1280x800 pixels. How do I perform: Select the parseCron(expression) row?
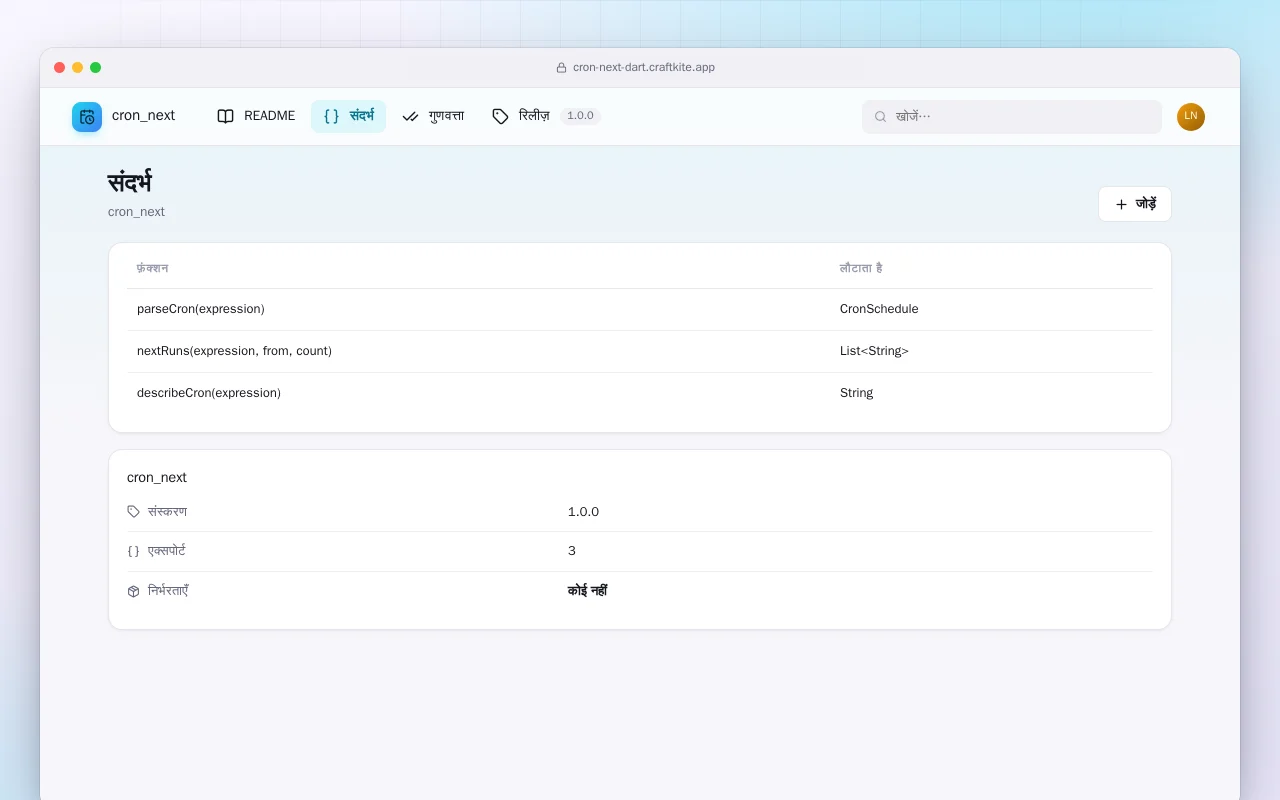click(x=640, y=309)
